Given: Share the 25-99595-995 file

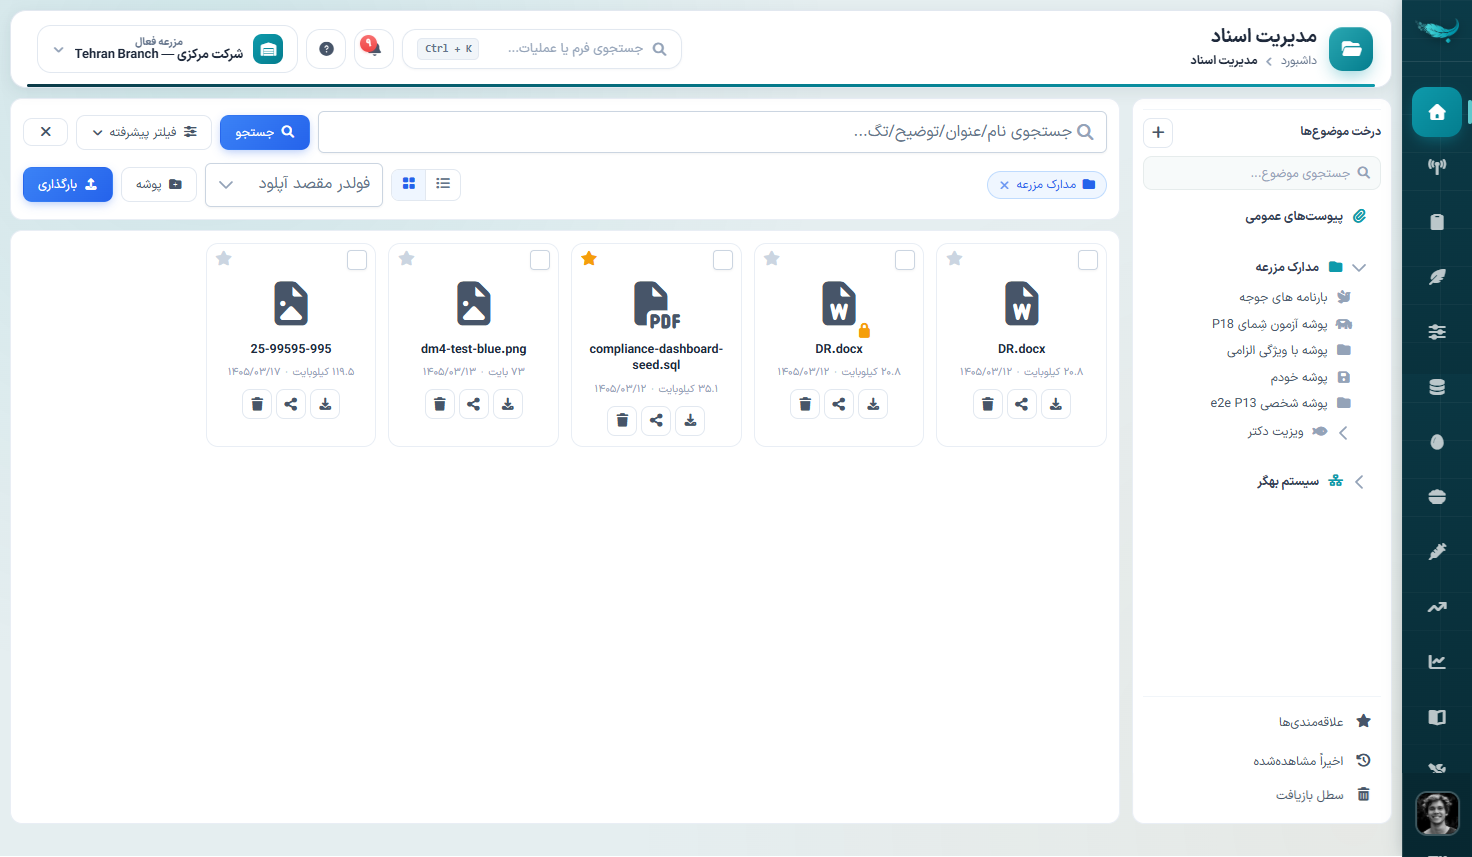Looking at the screenshot, I should coord(291,404).
